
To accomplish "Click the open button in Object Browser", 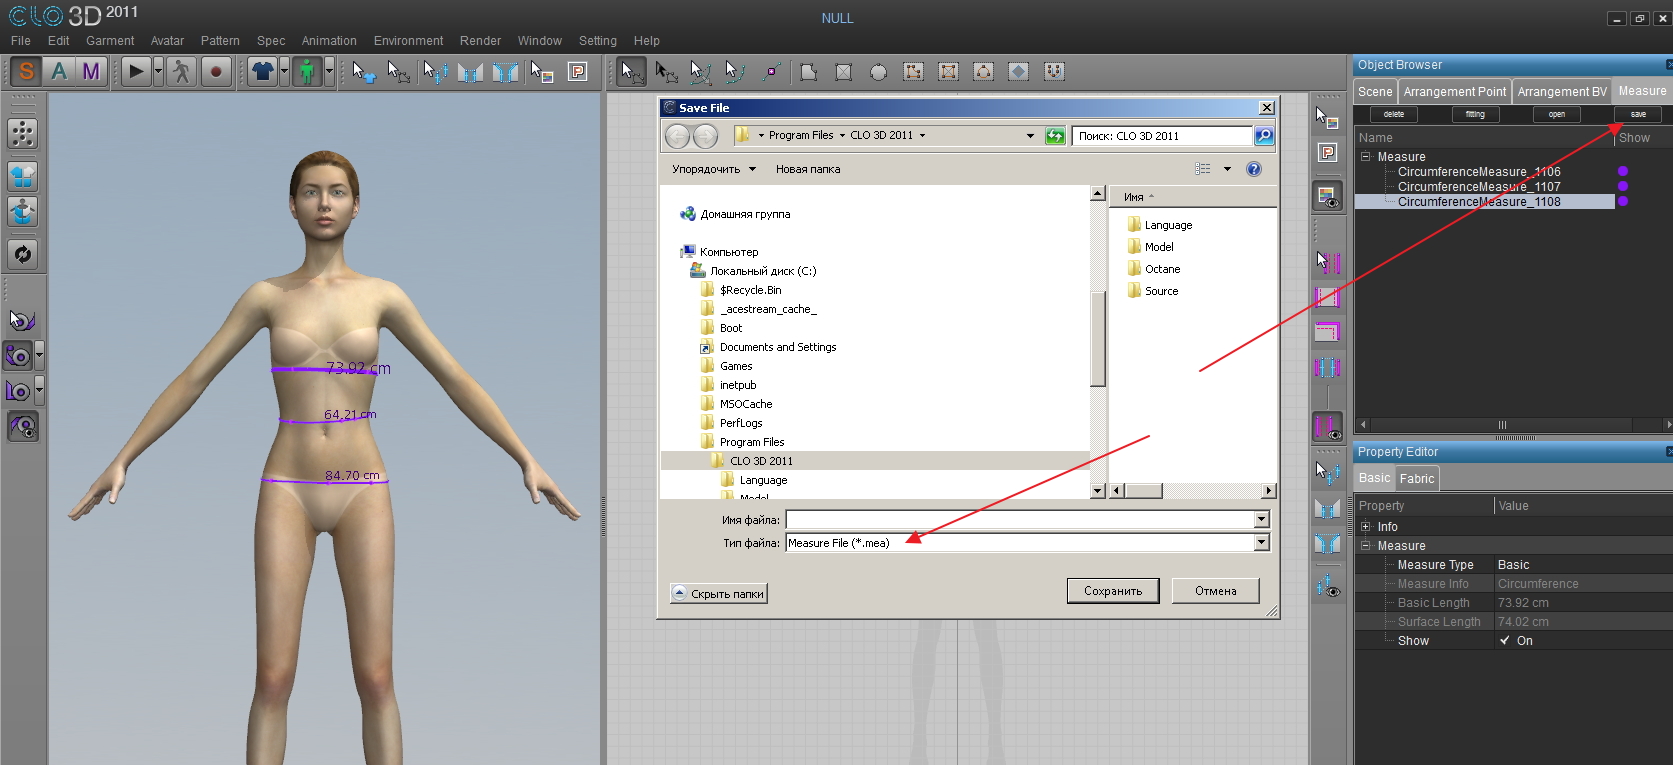I will [x=1557, y=115].
